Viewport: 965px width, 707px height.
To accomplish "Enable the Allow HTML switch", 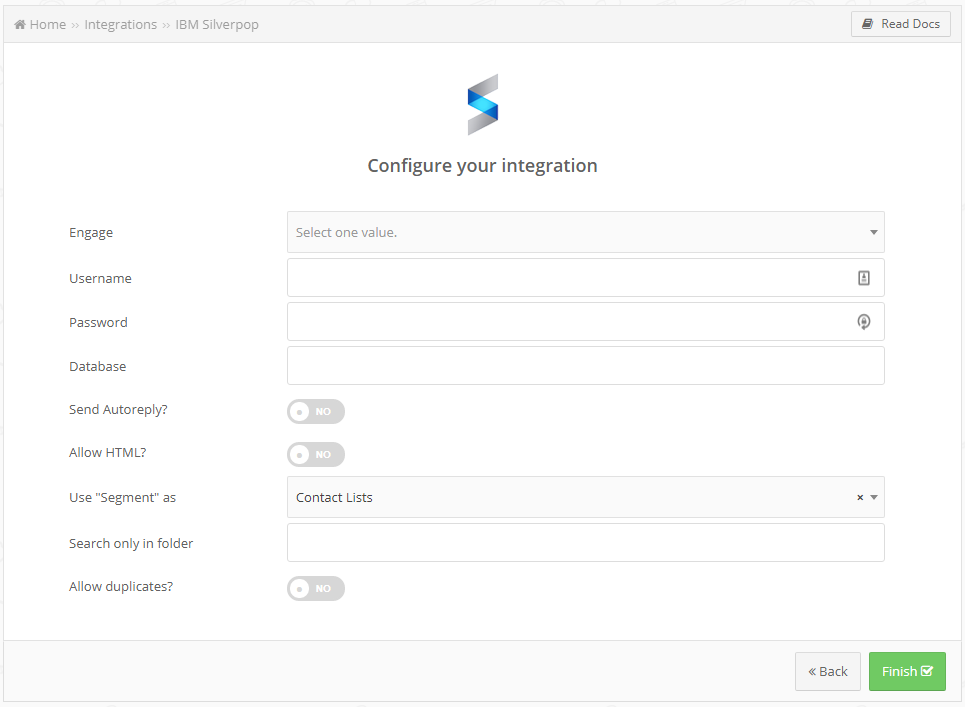I will coord(316,455).
